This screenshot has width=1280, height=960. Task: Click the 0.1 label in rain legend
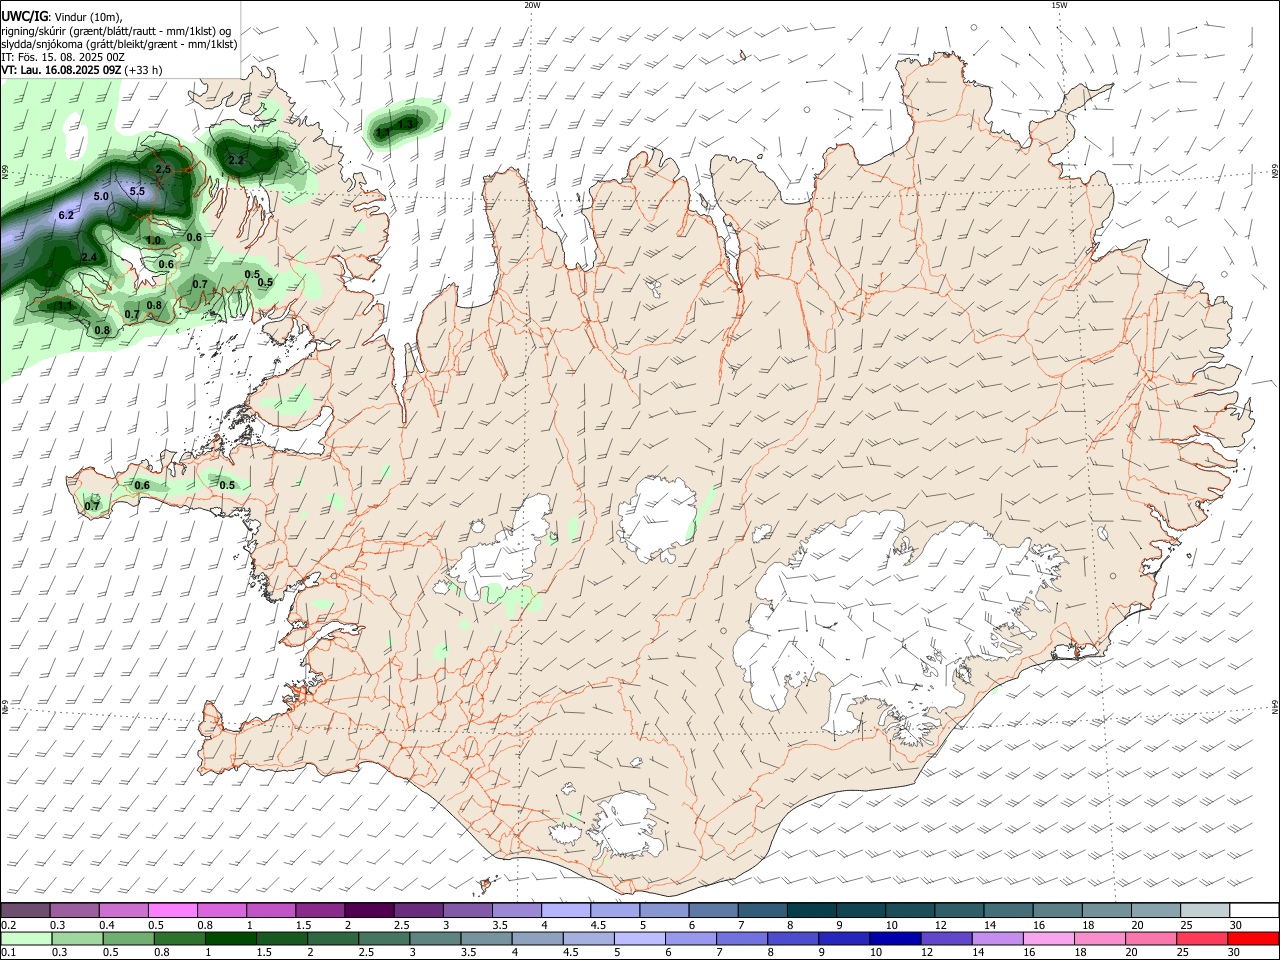8,952
